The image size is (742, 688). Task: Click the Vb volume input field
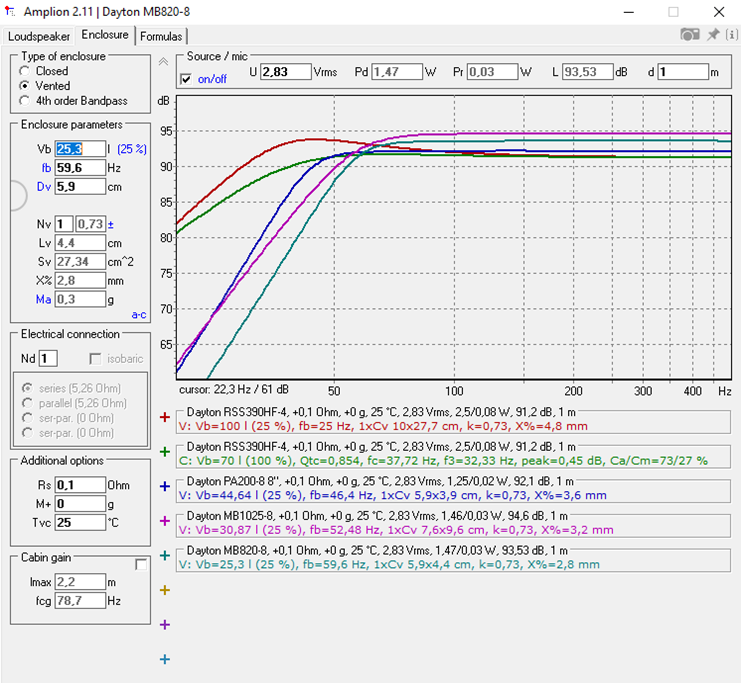tap(80, 149)
